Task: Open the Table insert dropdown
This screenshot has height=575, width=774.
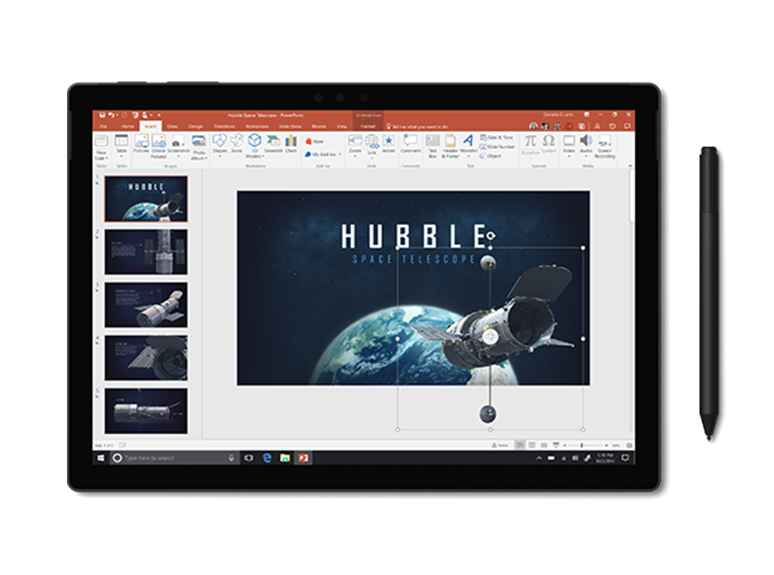Action: (x=121, y=146)
